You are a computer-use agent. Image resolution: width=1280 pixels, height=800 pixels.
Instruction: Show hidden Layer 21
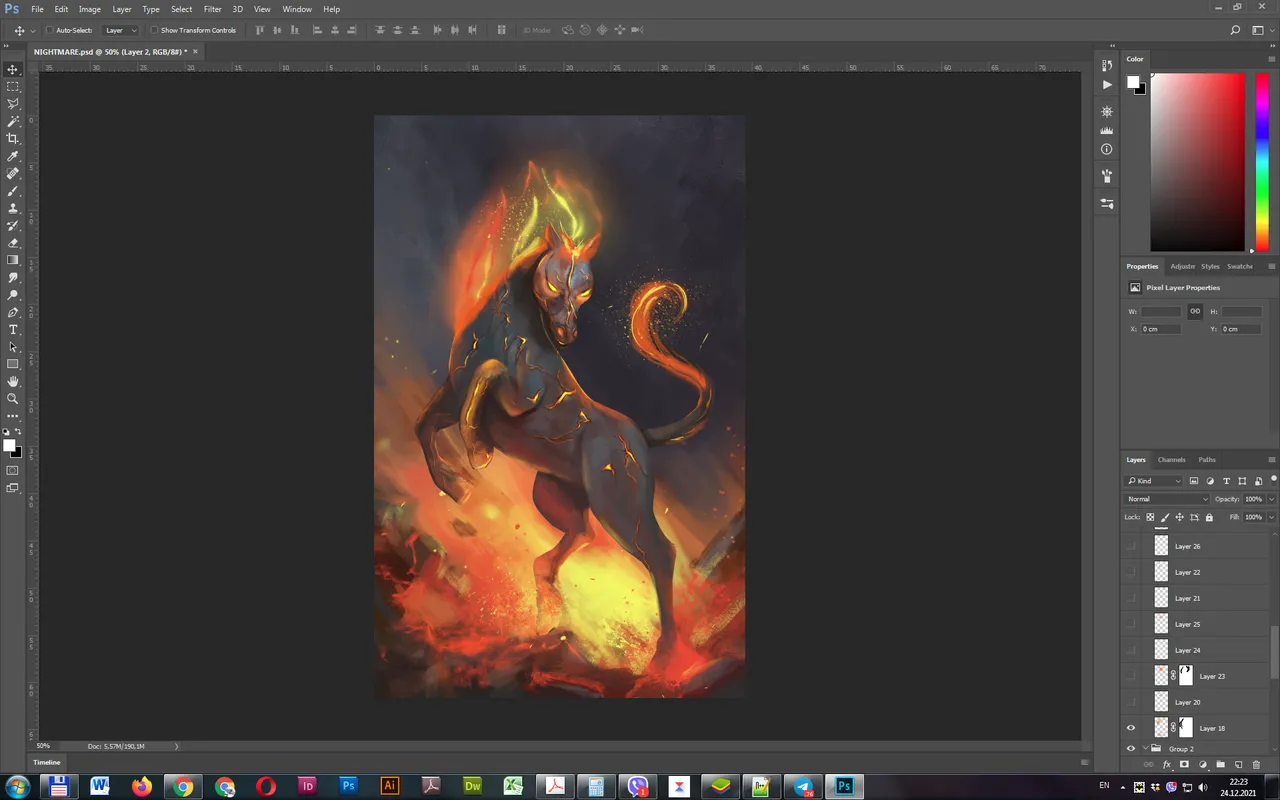coord(1131,598)
